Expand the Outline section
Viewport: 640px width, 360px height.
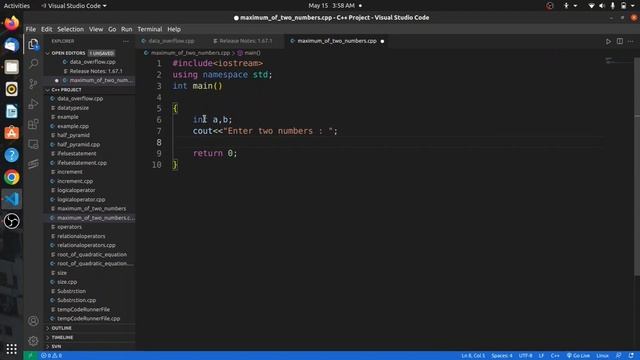coord(62,328)
